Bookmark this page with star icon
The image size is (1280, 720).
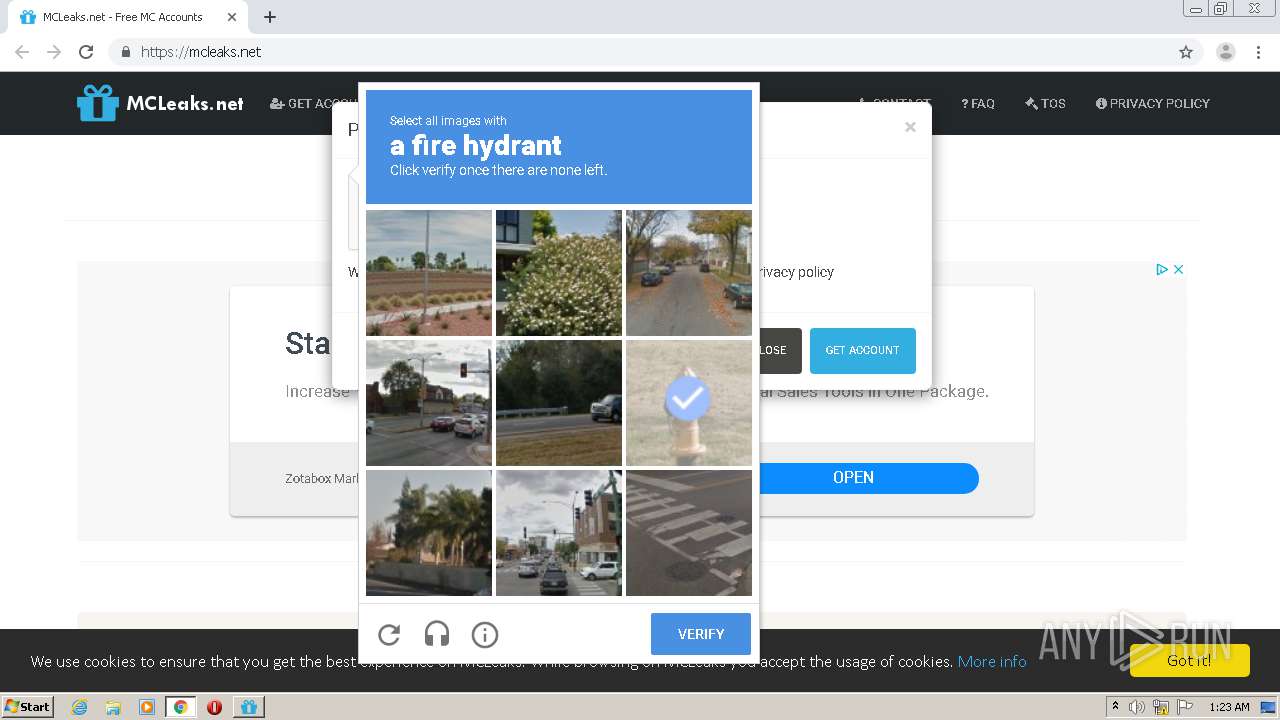coord(1186,52)
